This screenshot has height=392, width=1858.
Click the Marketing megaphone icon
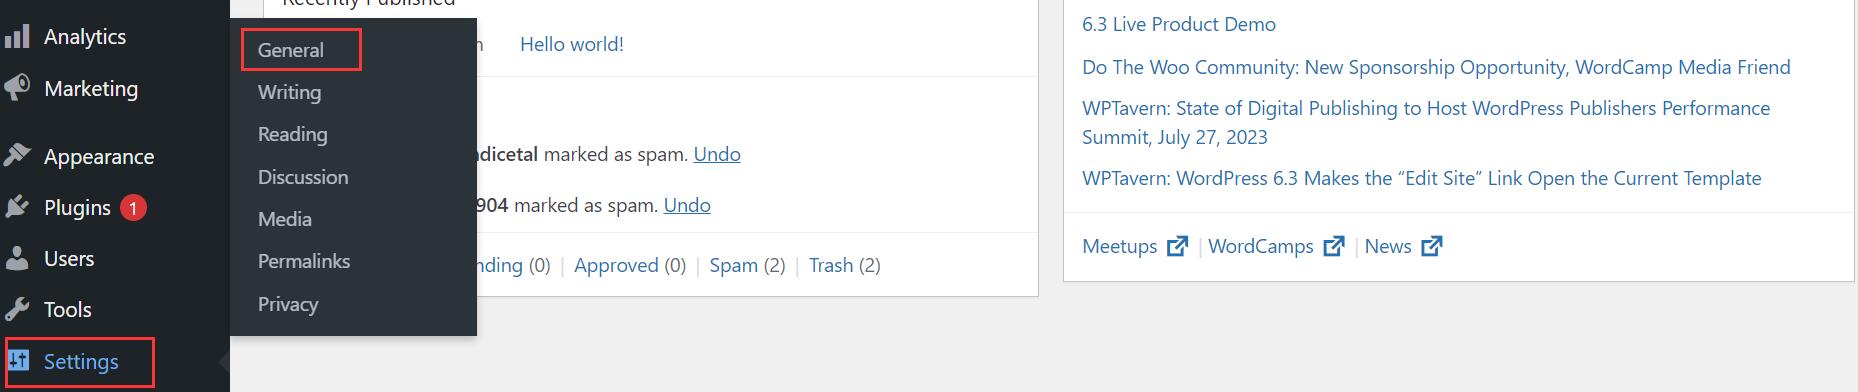pos(17,88)
